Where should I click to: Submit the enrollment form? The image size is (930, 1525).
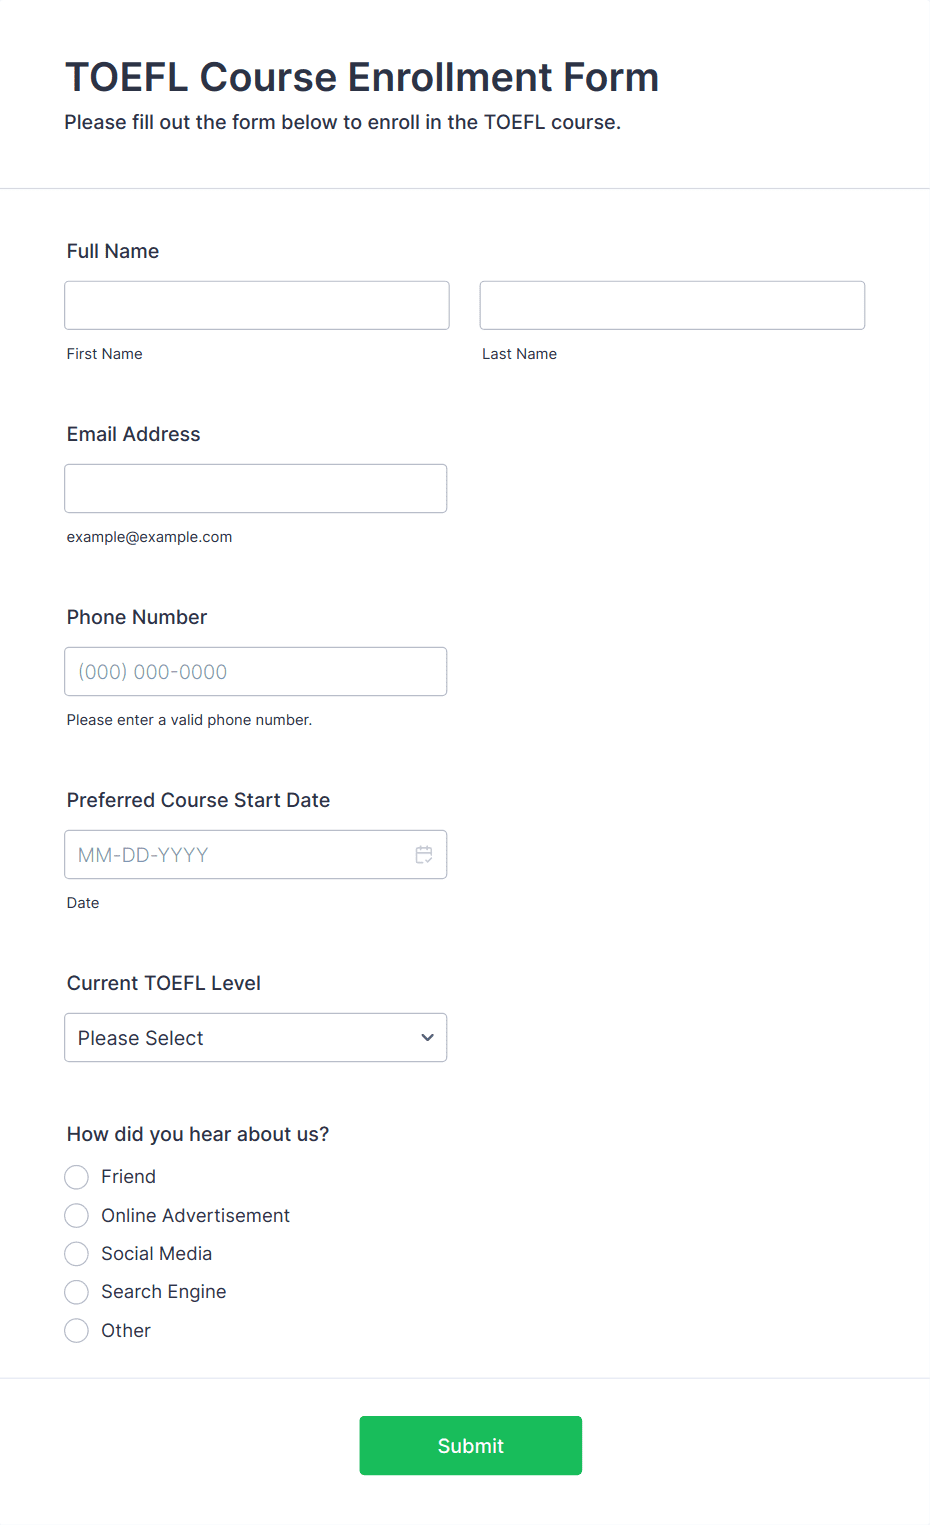click(x=471, y=1446)
